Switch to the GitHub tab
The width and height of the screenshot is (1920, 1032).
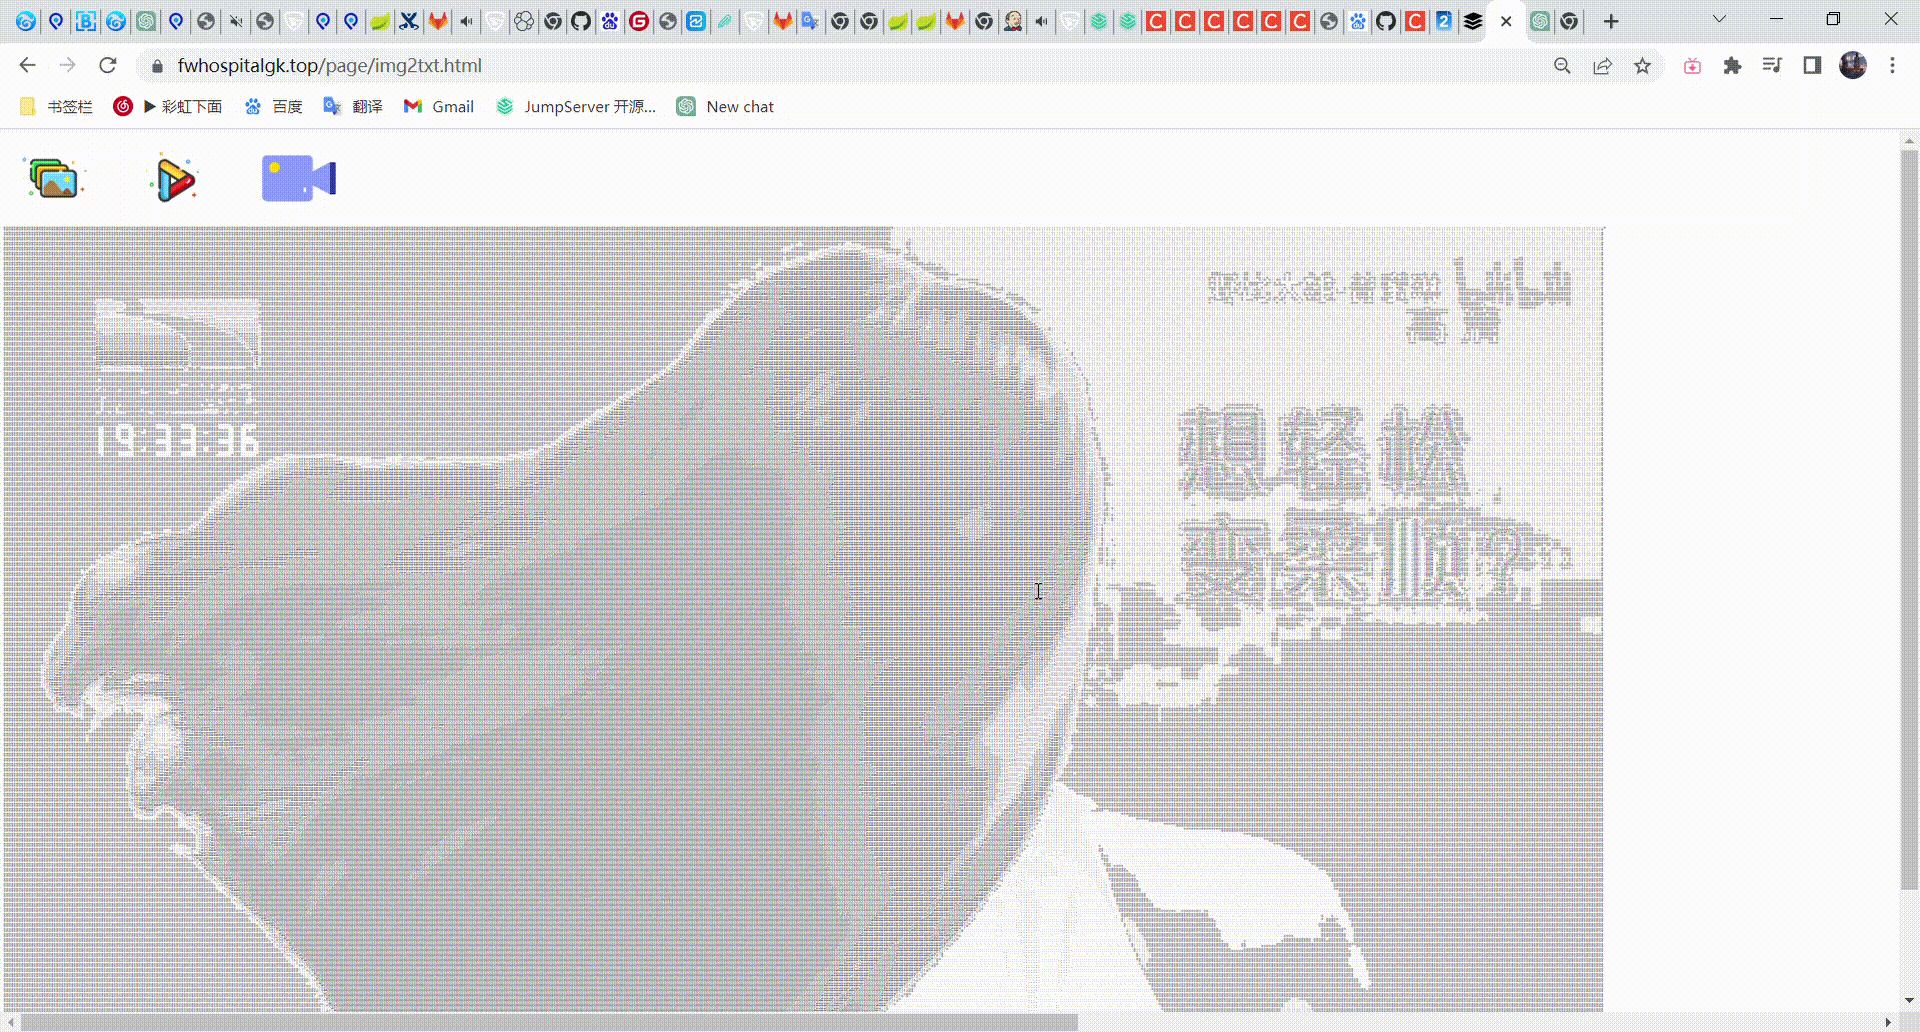click(x=1384, y=21)
